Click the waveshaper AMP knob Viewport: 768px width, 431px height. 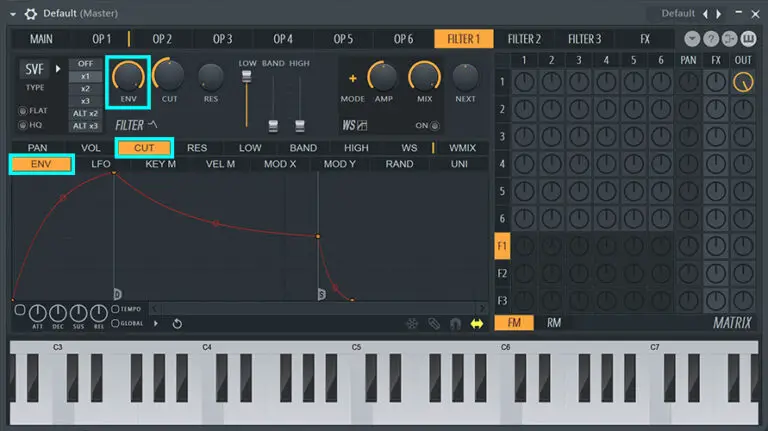[383, 76]
